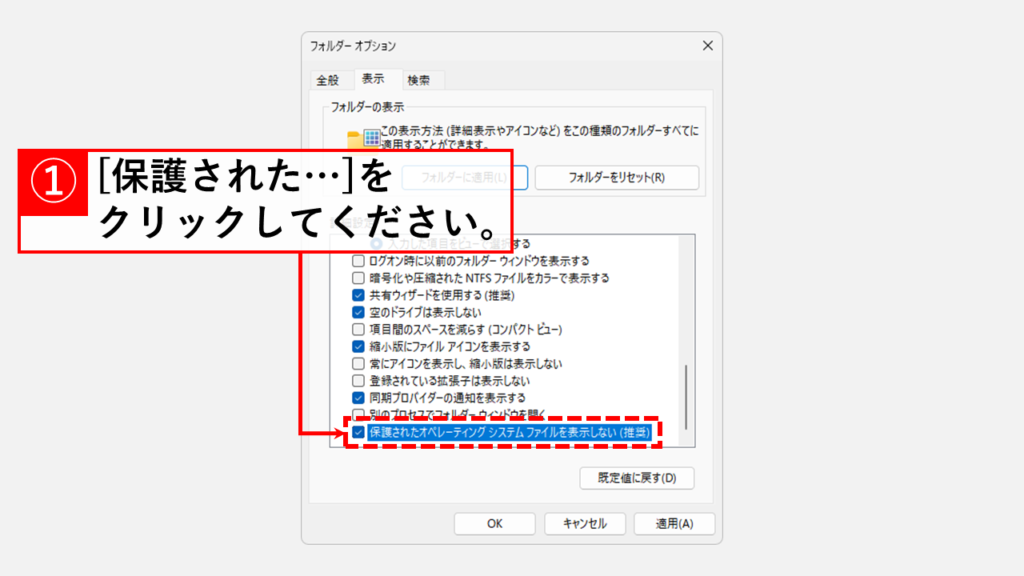
Task: Enable 項目間のスペースを減らす (コンパクト ビュー)
Action: point(359,329)
